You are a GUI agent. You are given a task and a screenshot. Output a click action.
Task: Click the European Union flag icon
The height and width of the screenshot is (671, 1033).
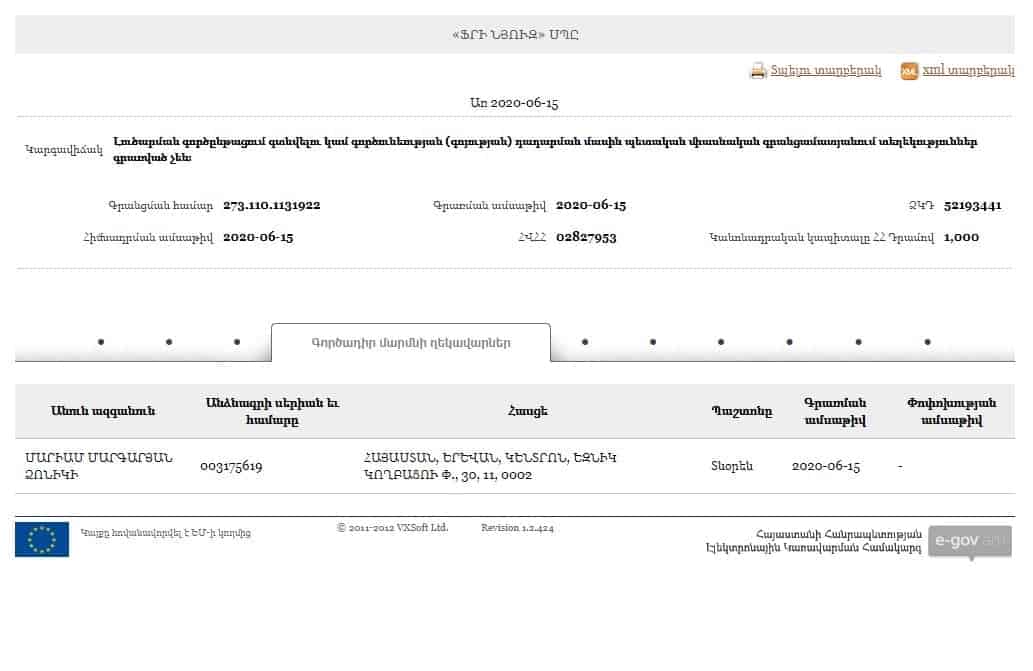tap(42, 539)
